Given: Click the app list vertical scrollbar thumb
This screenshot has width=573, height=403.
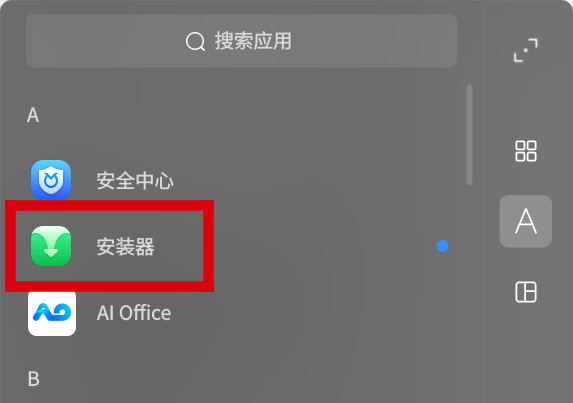Looking at the screenshot, I should point(469,135).
